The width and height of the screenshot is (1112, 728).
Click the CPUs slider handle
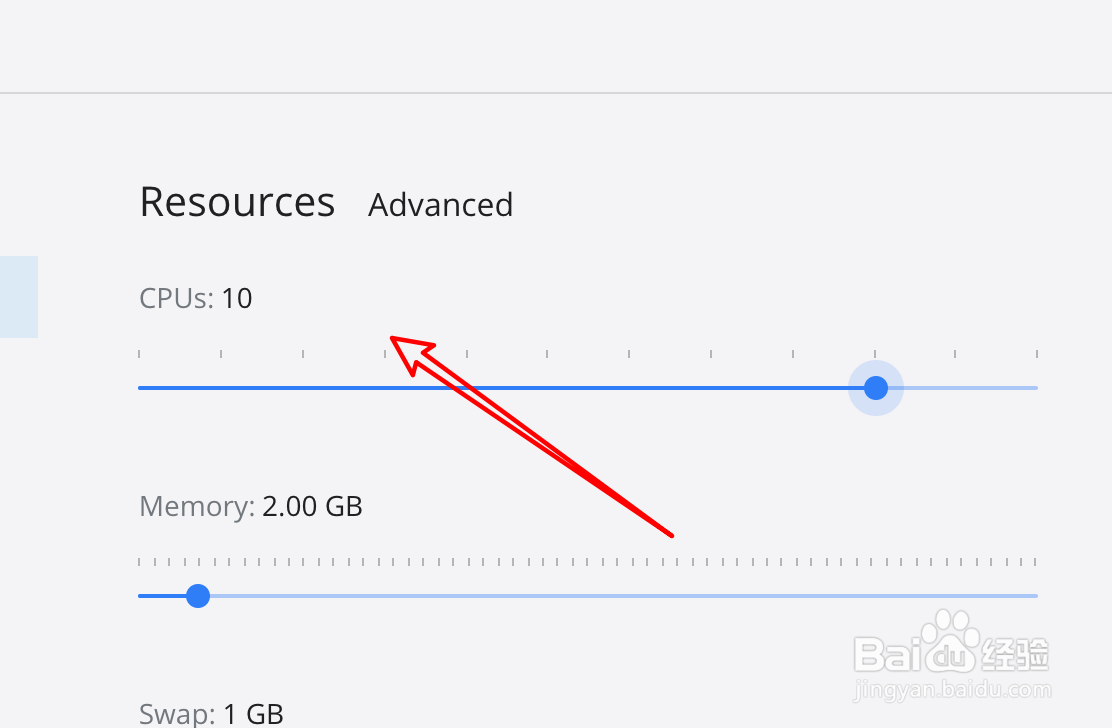876,387
